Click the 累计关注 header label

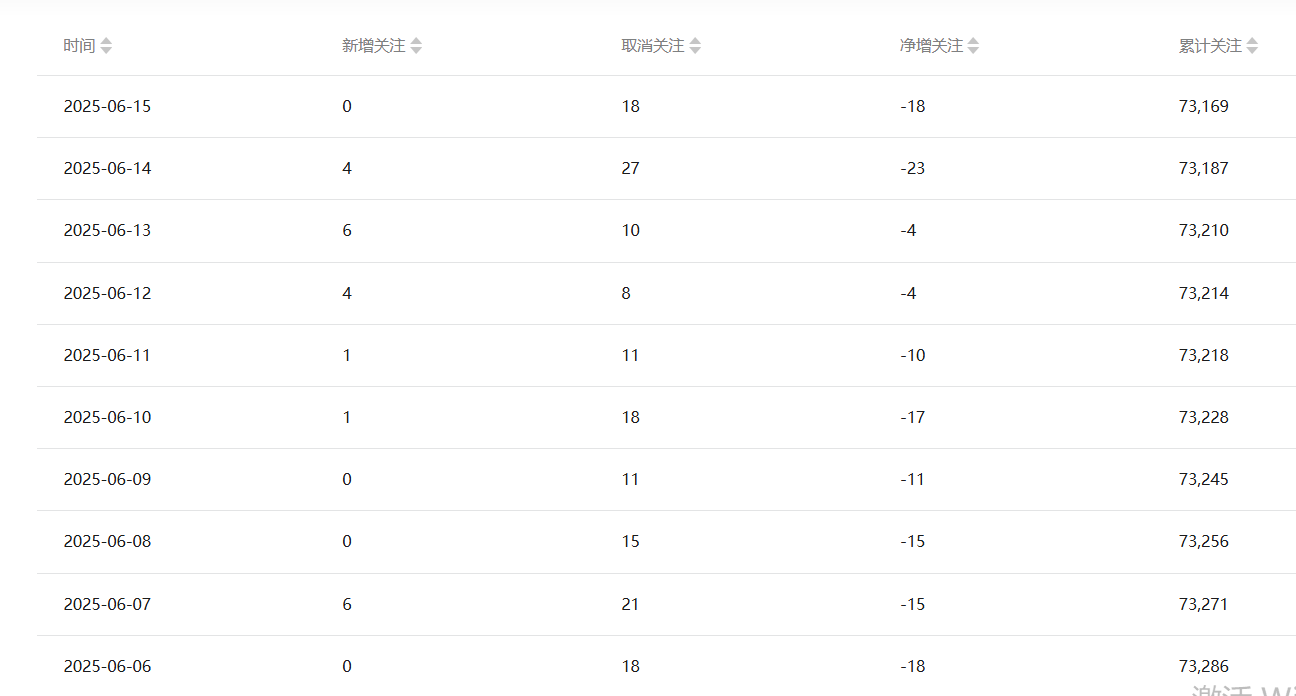tap(1209, 46)
